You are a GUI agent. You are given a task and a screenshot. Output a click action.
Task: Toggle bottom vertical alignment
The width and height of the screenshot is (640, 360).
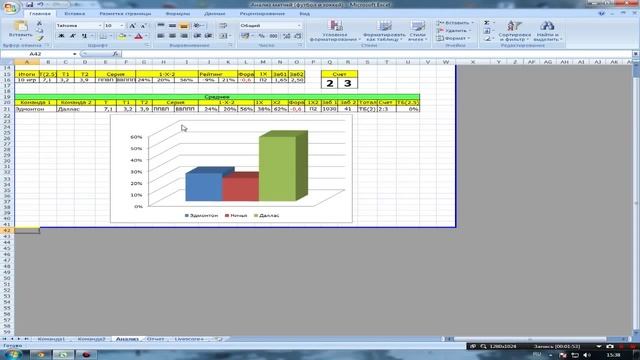184,26
